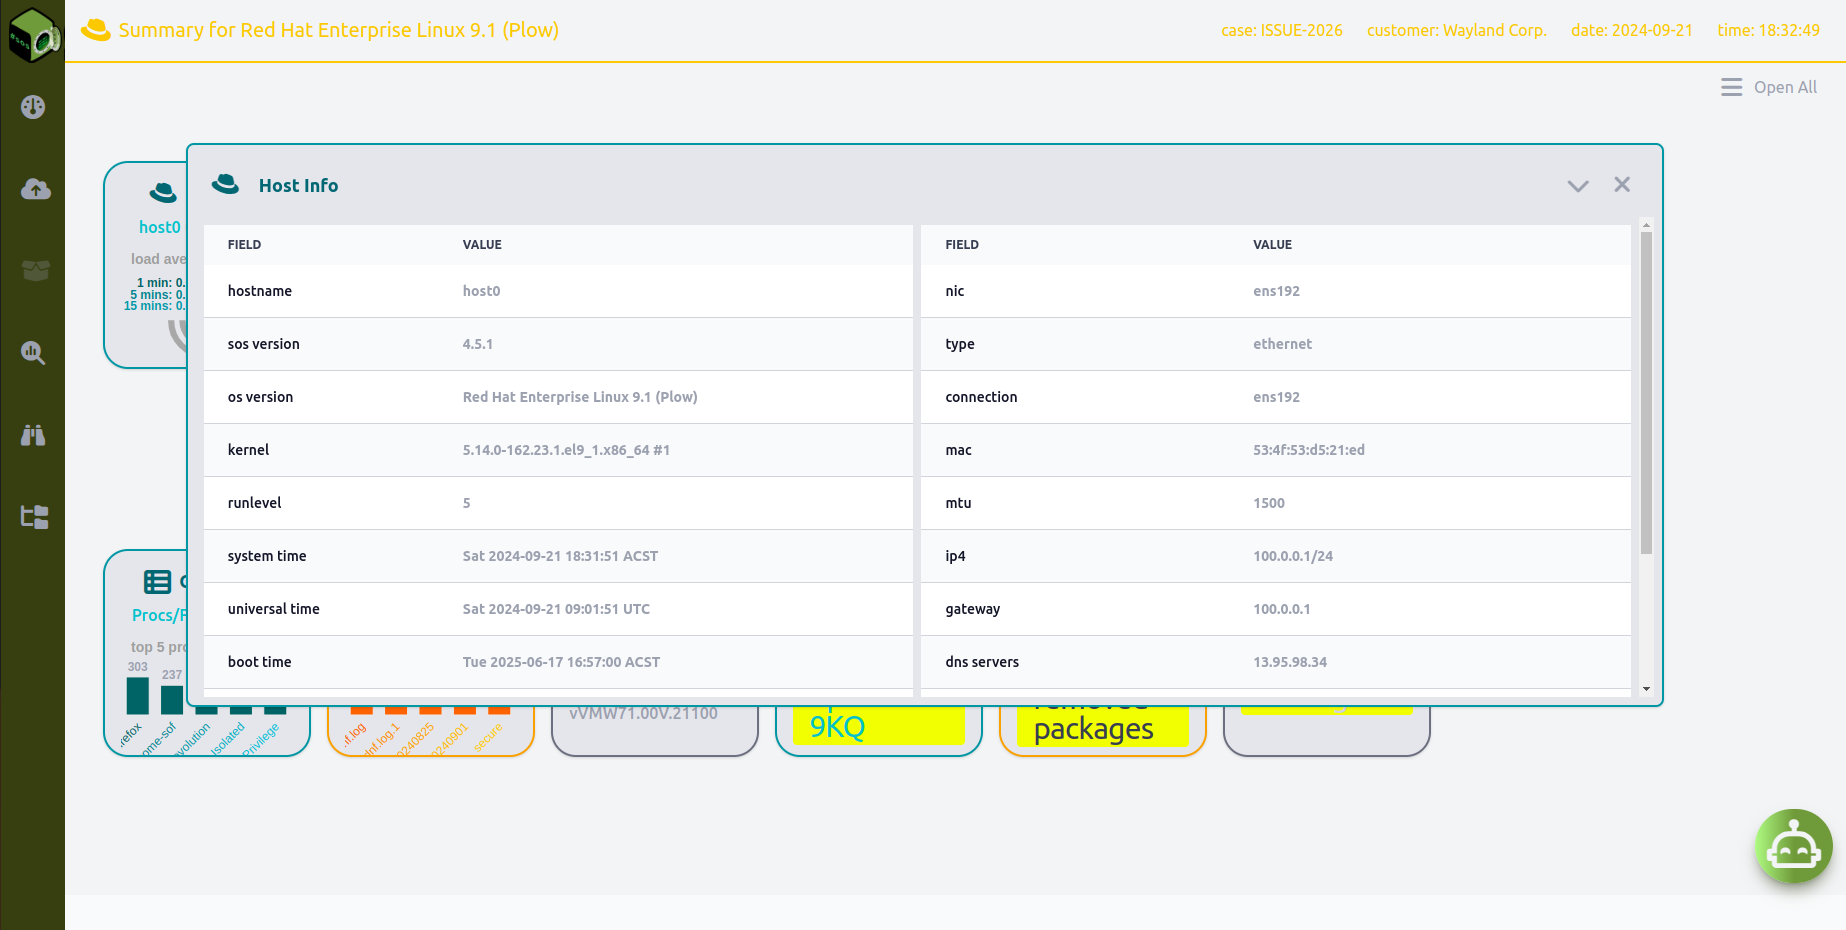Click dns servers value 13.95.98.34
The width and height of the screenshot is (1846, 930).
[1290, 662]
